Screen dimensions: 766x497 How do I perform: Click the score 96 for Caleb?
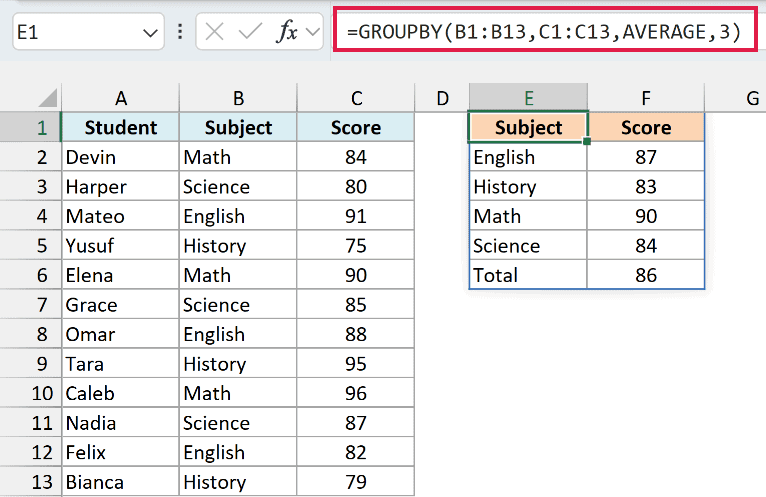coord(356,393)
